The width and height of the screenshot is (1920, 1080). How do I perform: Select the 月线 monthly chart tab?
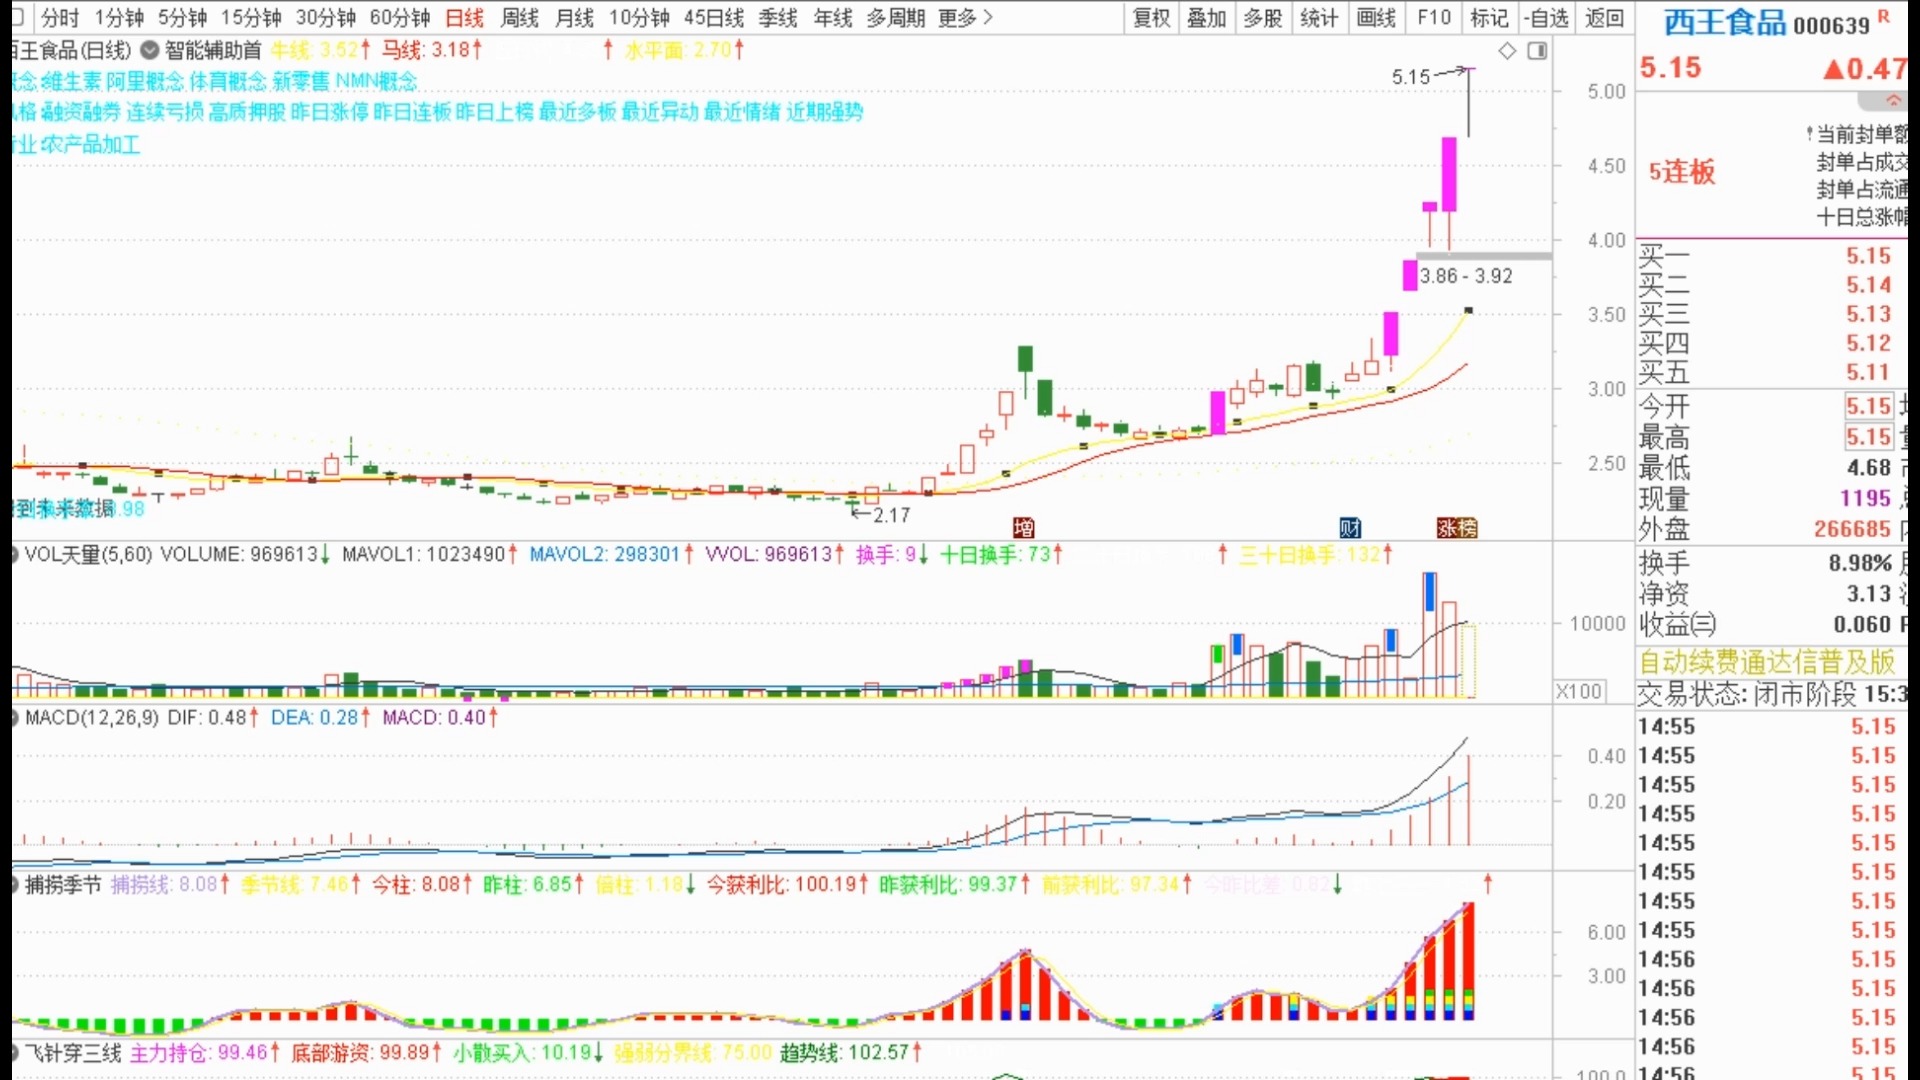coord(575,18)
